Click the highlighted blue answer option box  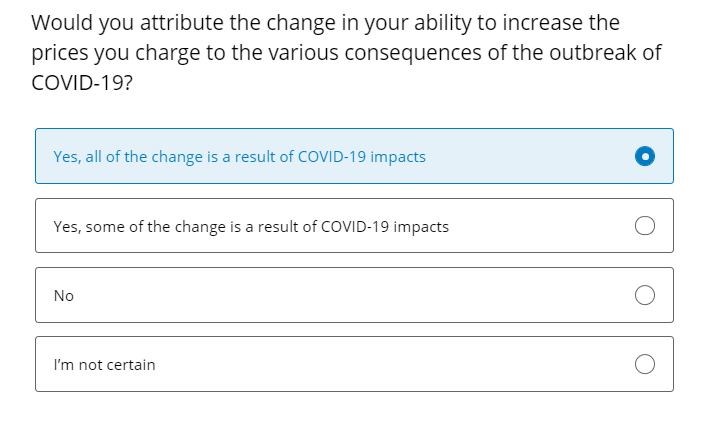click(x=355, y=156)
